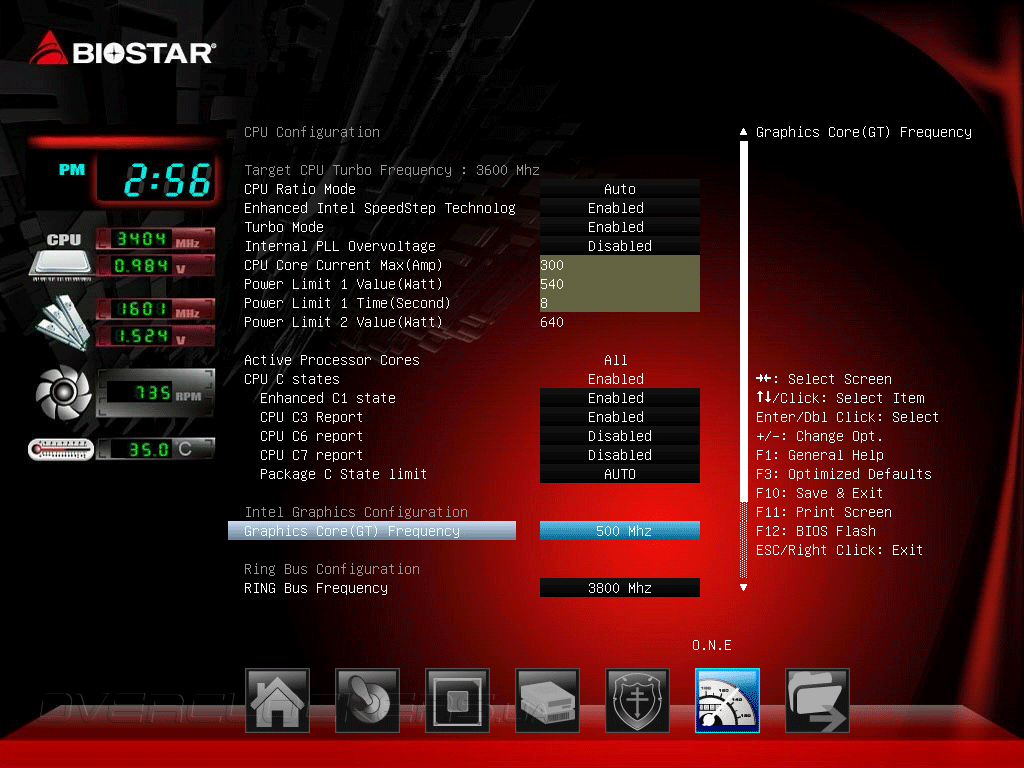
Task: Select Power Limit 1 Time(Second) label
Action: (347, 302)
